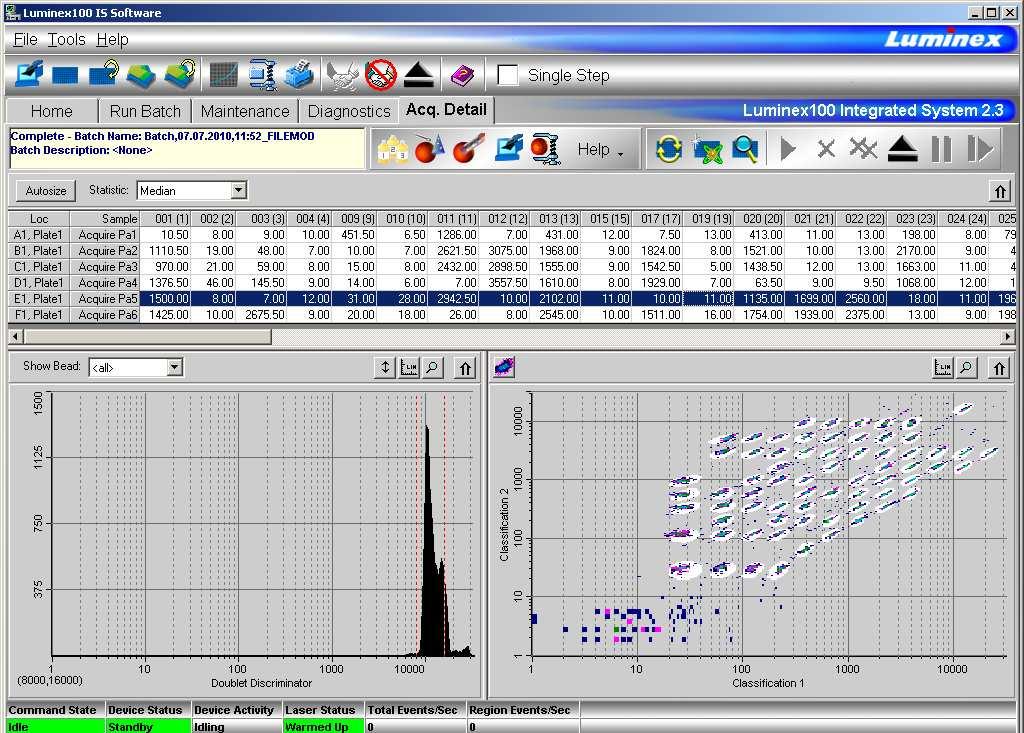Open the Help menu in the menu bar
The image size is (1024, 733).
click(112, 40)
